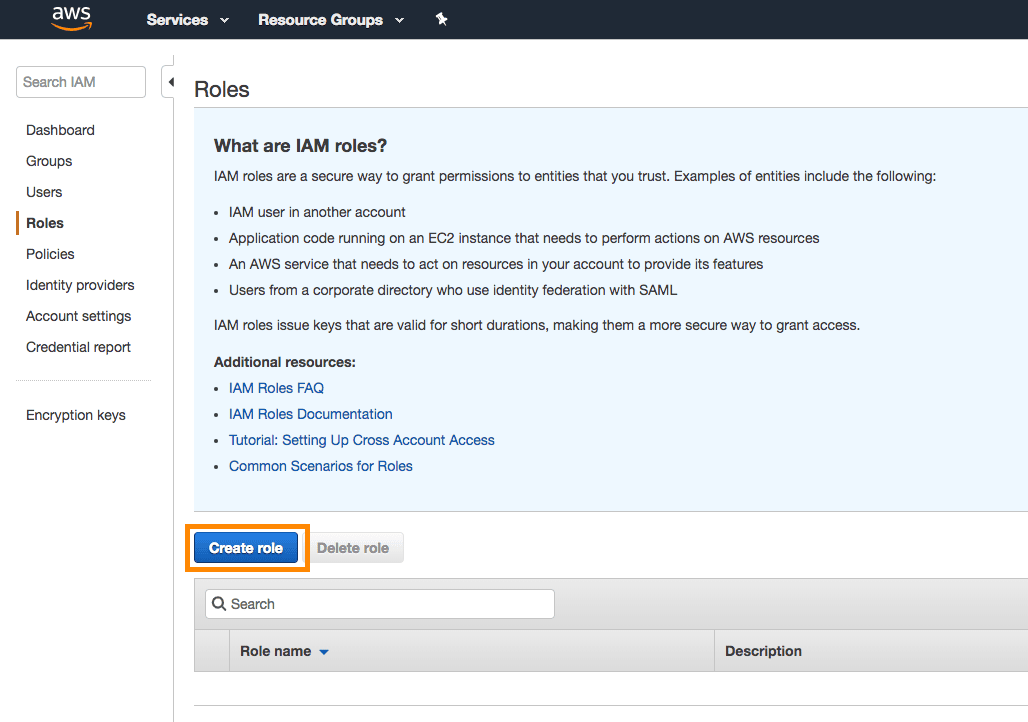Click the Create role button

pyautogui.click(x=246, y=548)
